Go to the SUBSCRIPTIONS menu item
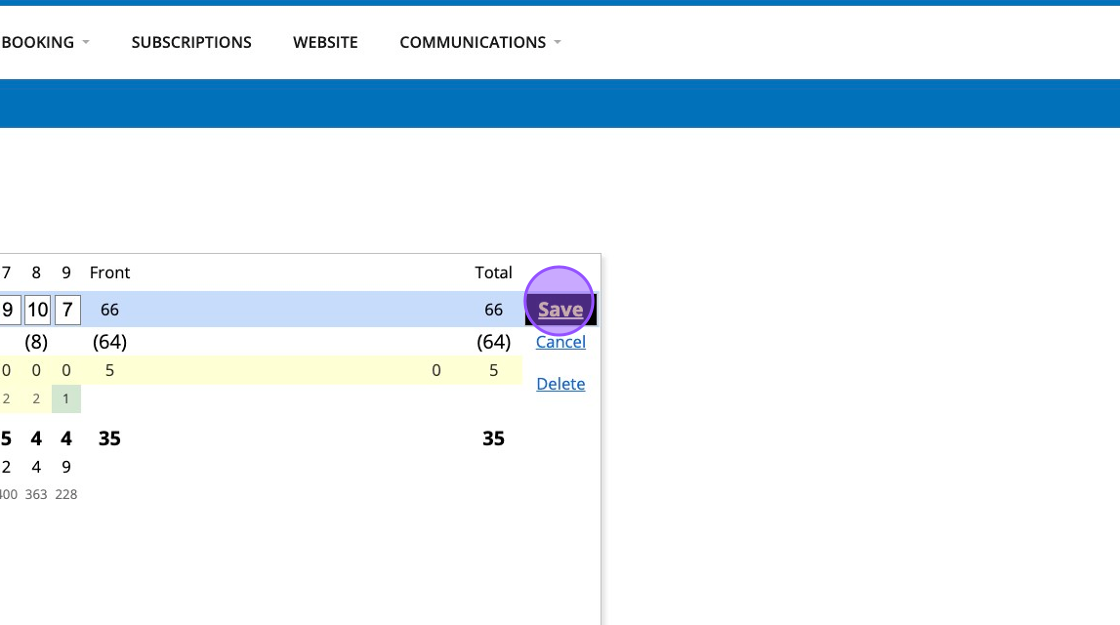1120x625 pixels. tap(191, 42)
